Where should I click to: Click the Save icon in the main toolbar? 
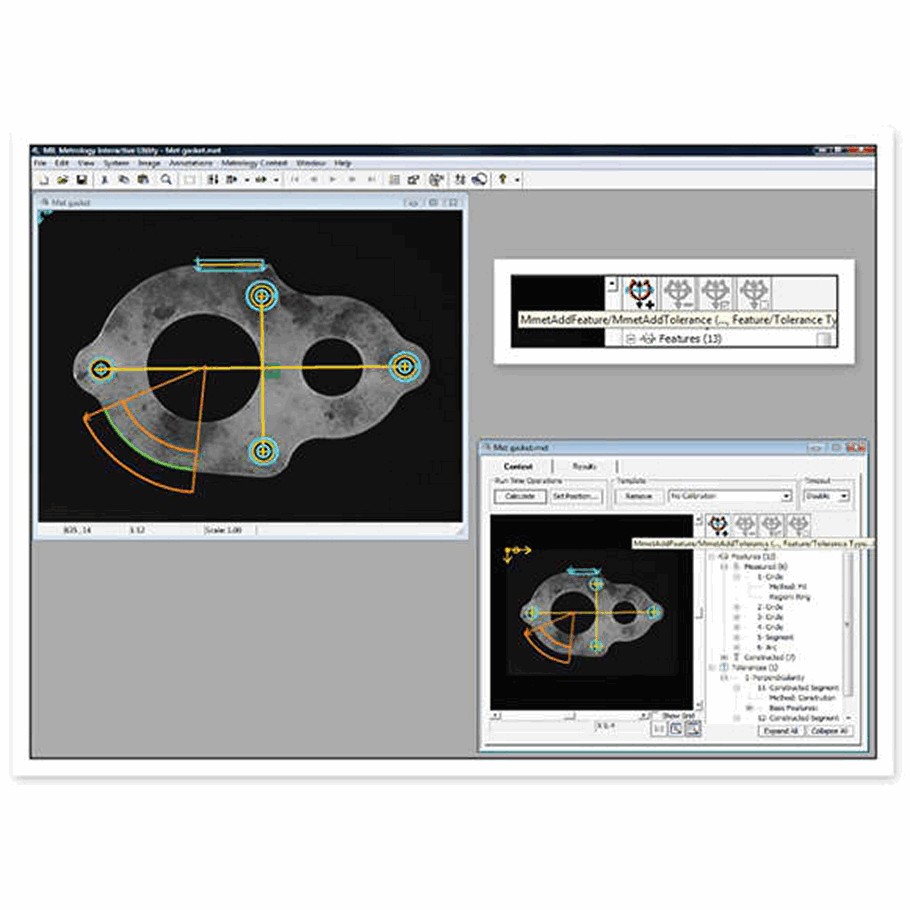pos(82,180)
